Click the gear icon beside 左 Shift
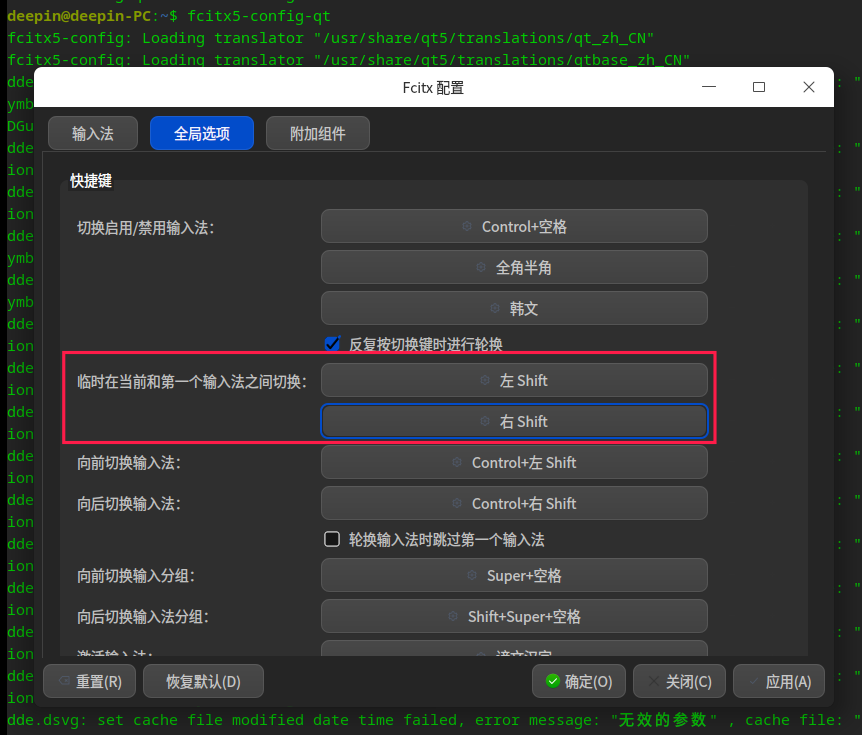The image size is (862, 735). [485, 380]
